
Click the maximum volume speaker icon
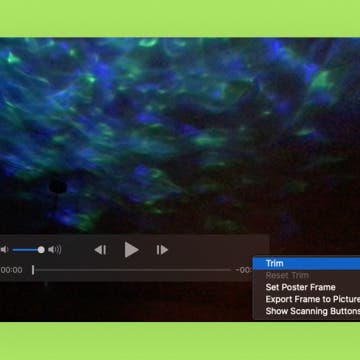point(55,250)
